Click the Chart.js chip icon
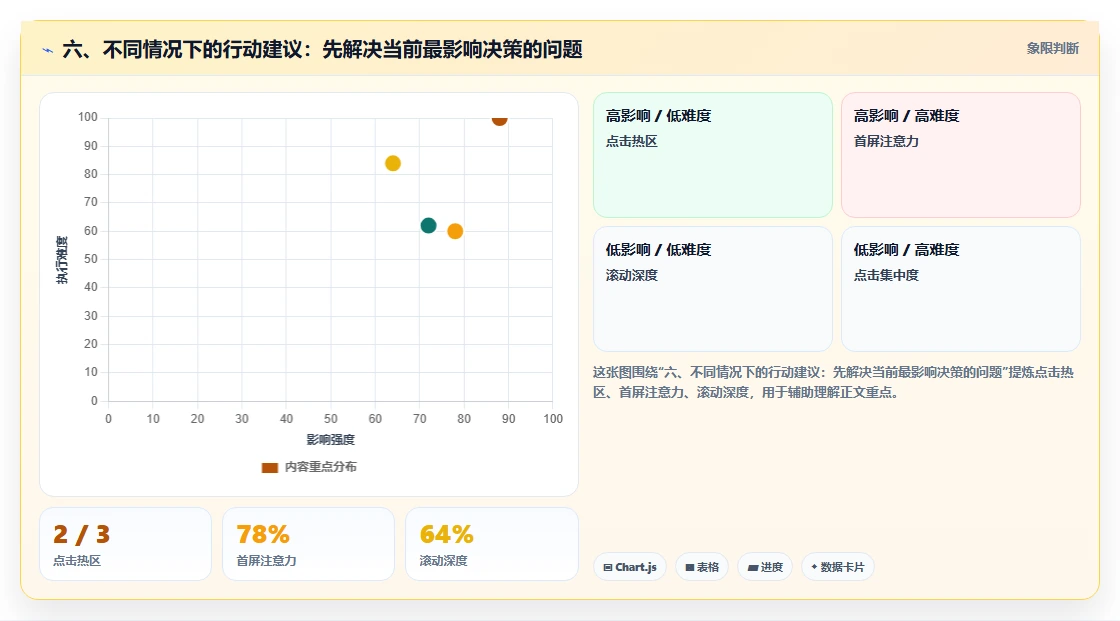 tap(607, 567)
